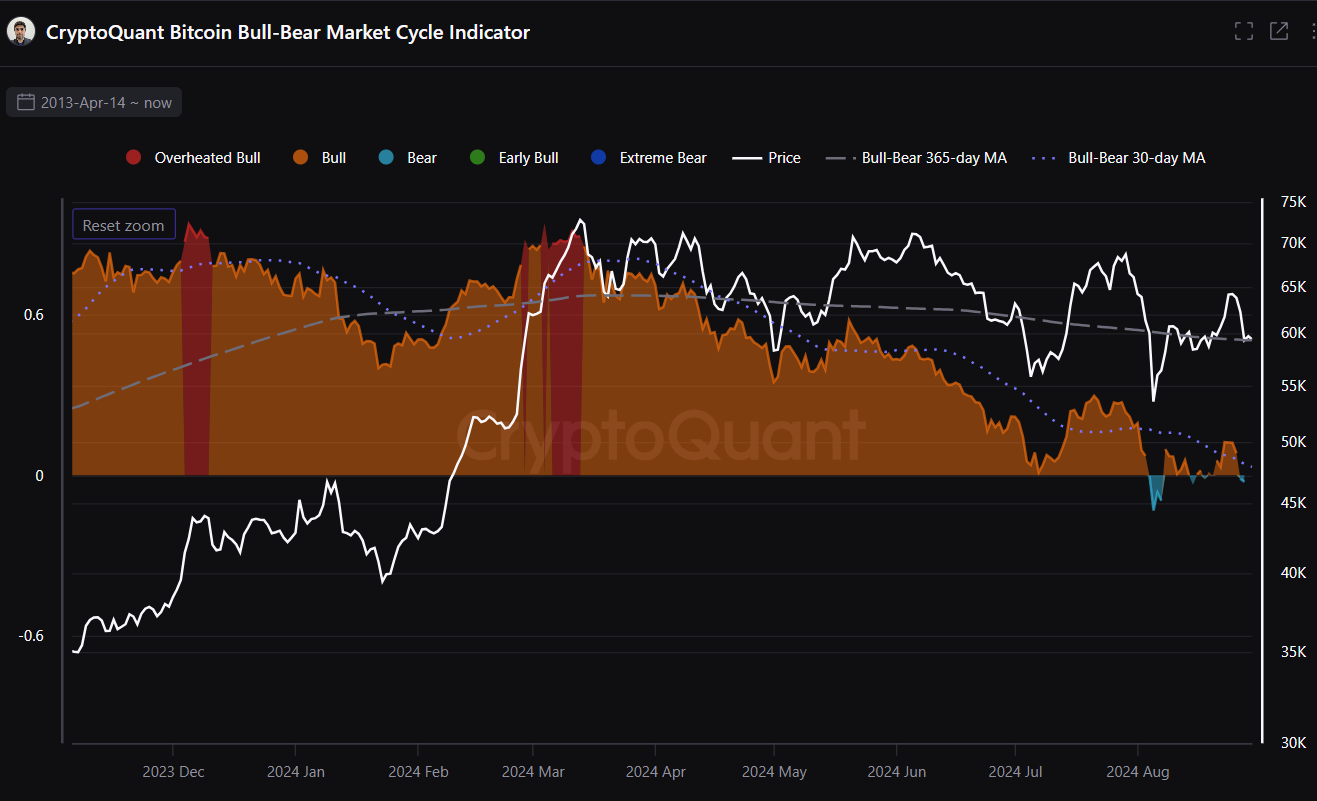Open chart in new window icon
This screenshot has width=1317, height=801.
point(1279,31)
